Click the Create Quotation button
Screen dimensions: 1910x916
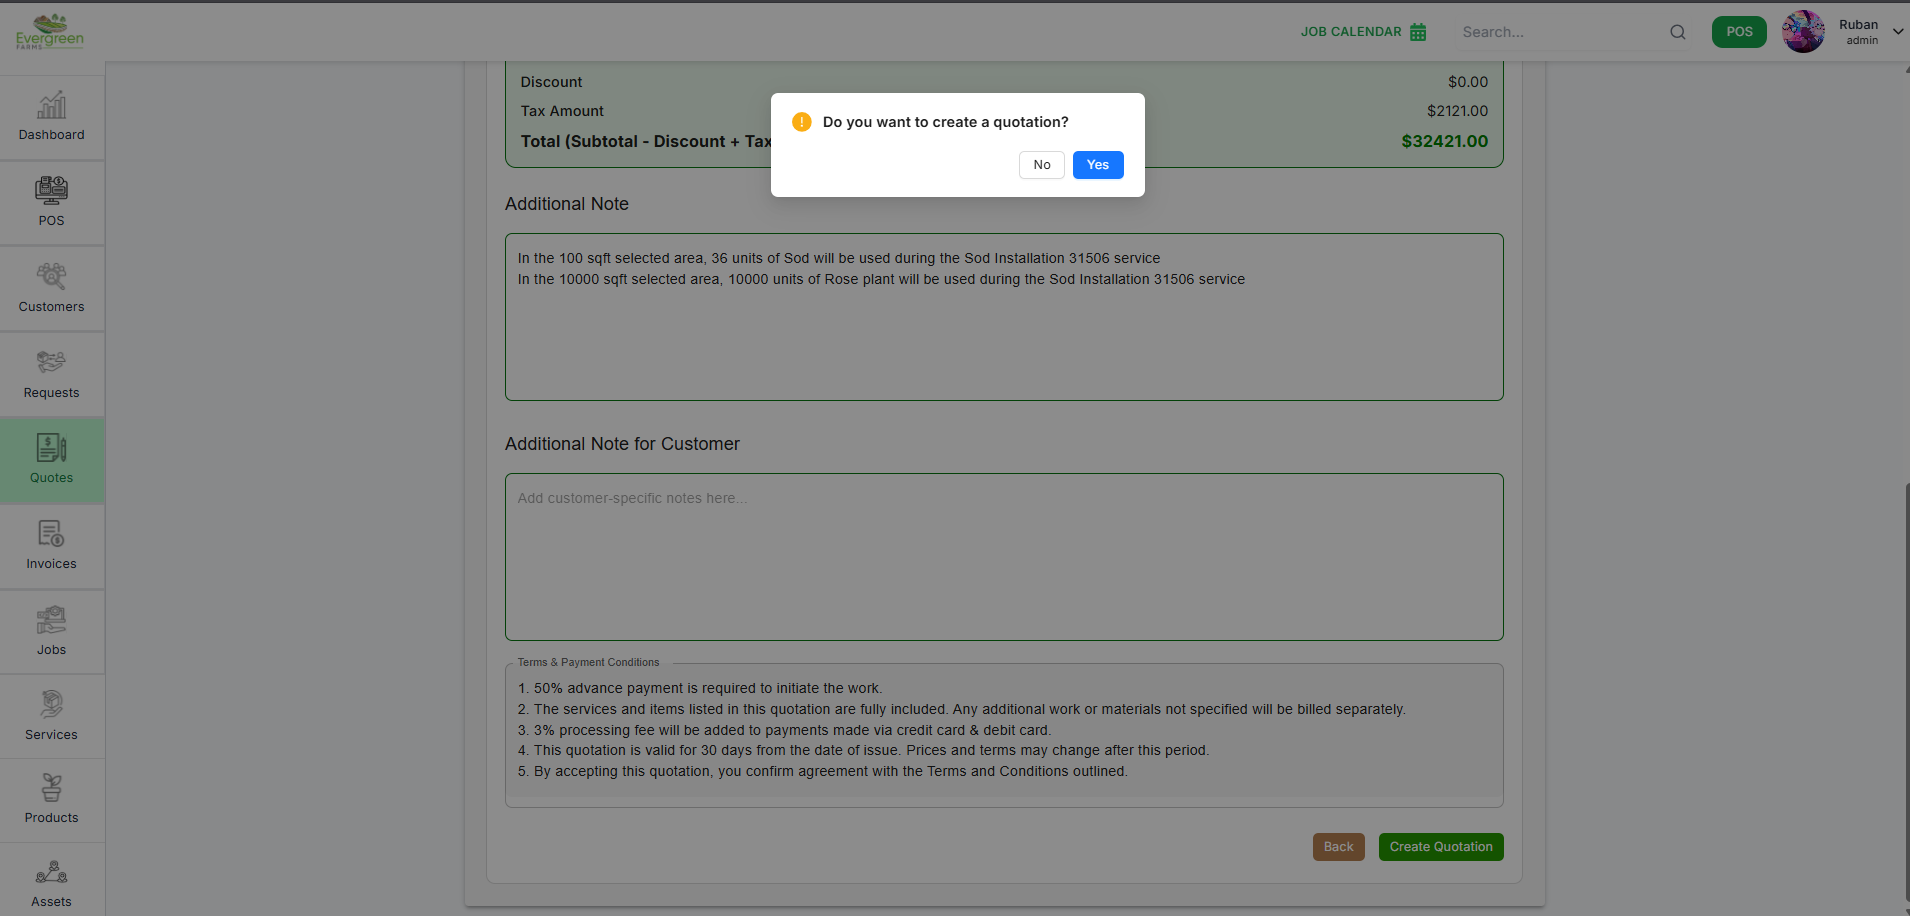[x=1441, y=847]
